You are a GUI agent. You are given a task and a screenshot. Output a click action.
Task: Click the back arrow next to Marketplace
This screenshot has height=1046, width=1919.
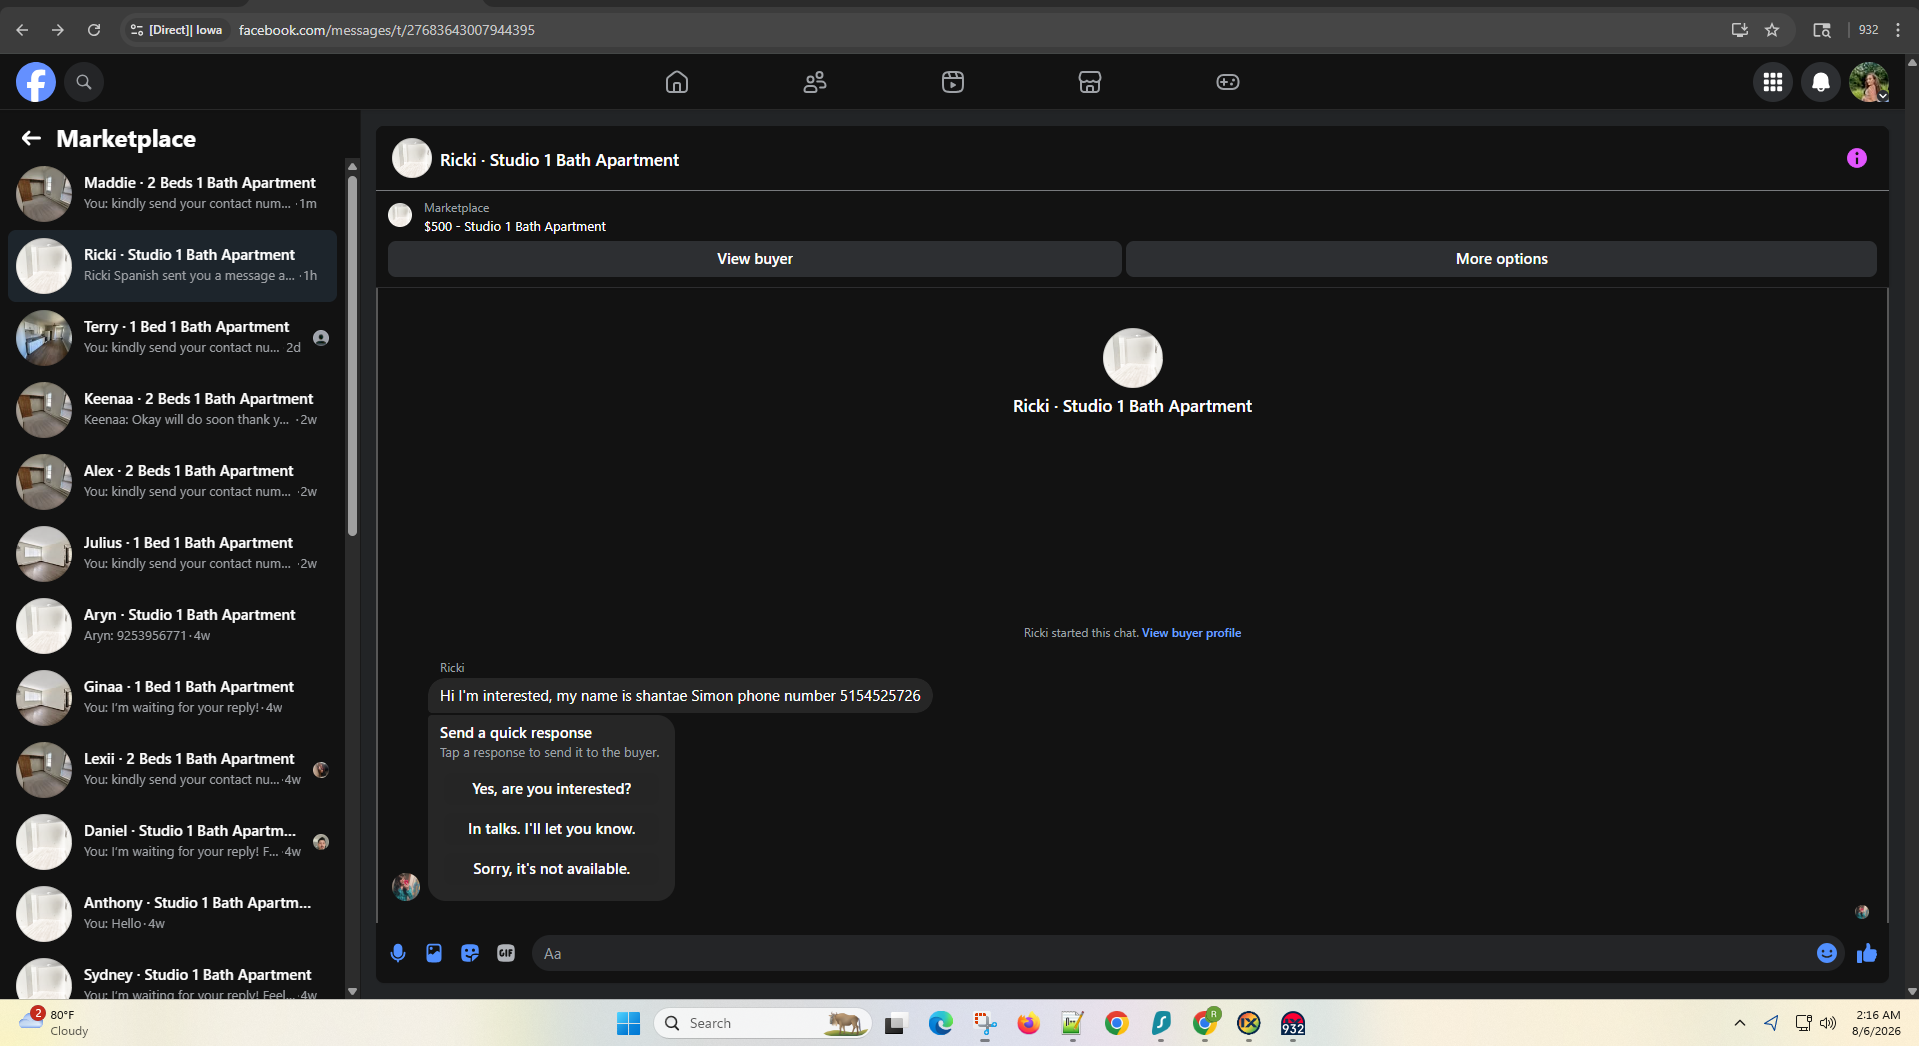(31, 138)
